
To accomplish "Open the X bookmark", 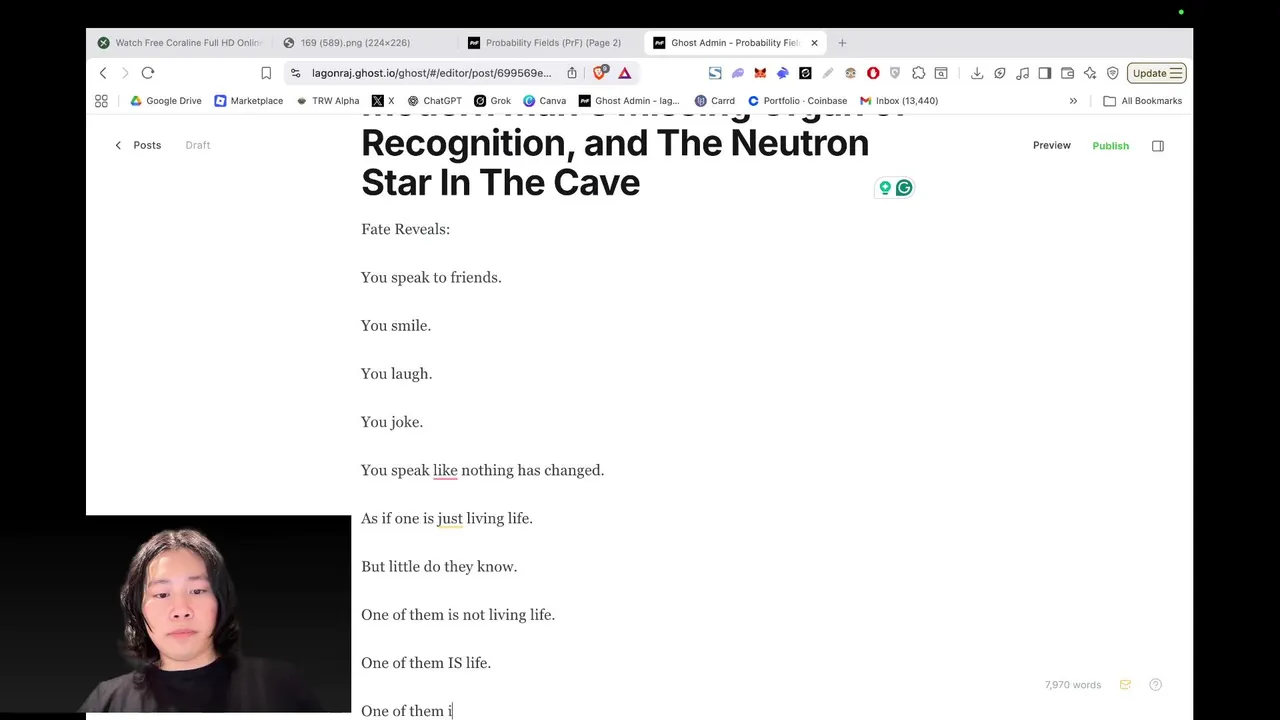I will pyautogui.click(x=383, y=101).
